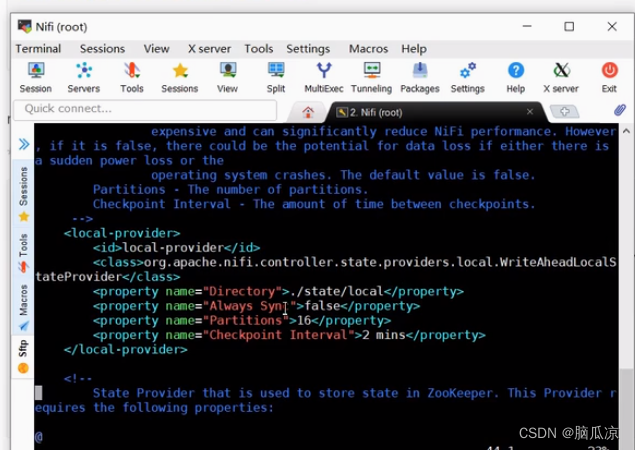Click the red Exit power icon
This screenshot has height=450, width=635.
pos(609,77)
